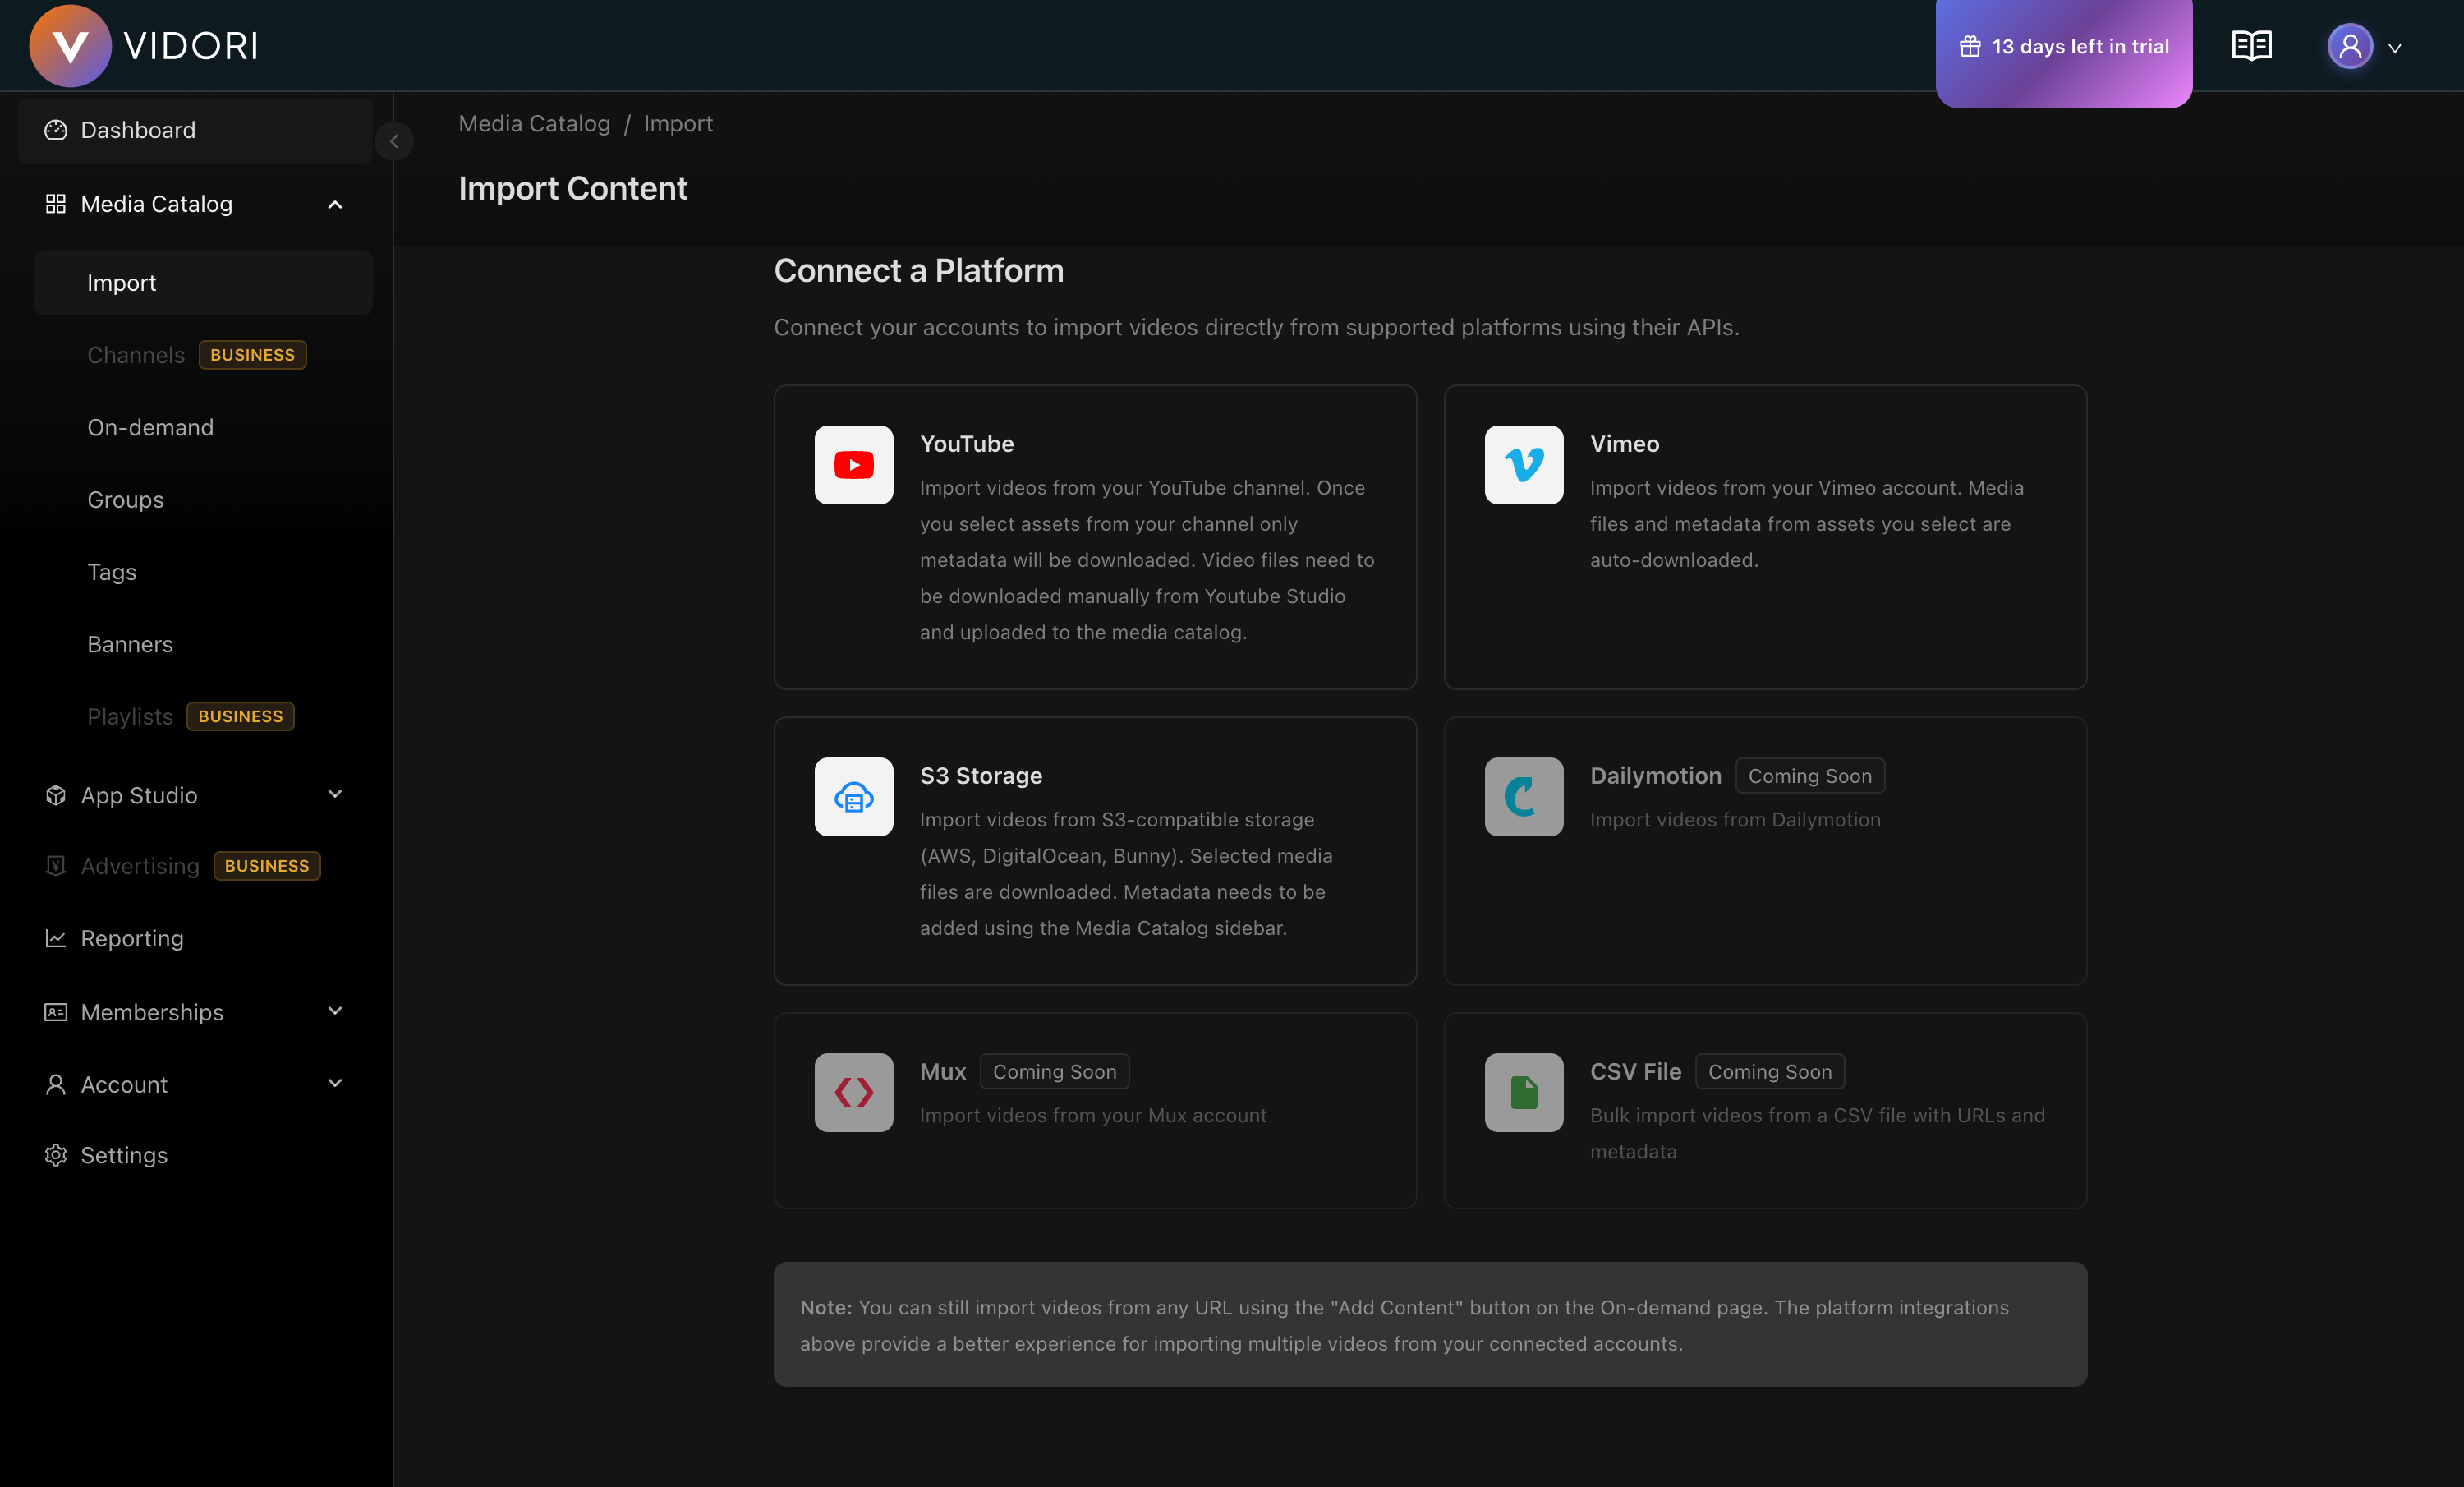The width and height of the screenshot is (2464, 1487).
Task: Open the documentation book icon
Action: [2251, 45]
